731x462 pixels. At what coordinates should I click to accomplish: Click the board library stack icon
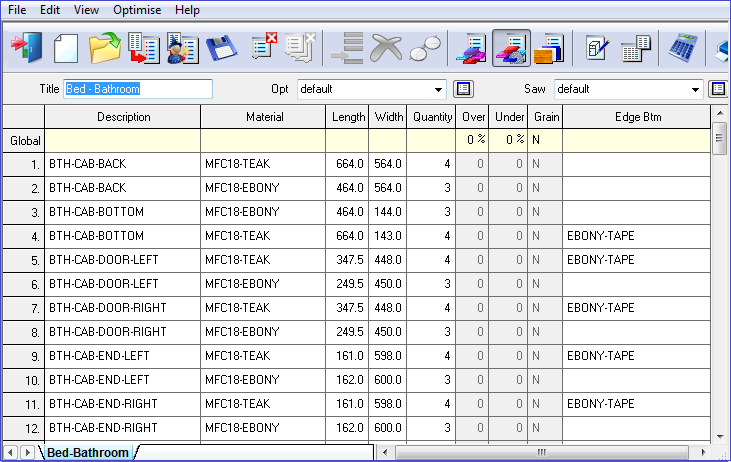pos(549,48)
